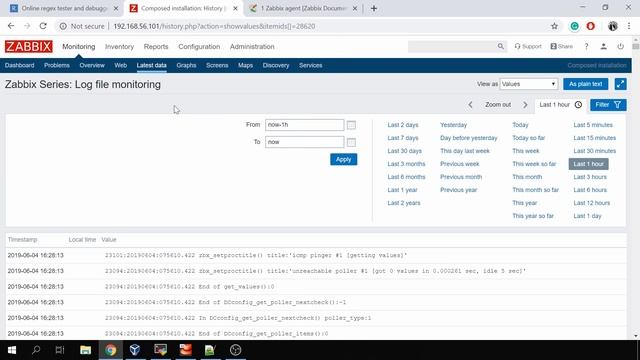Go to previous time period arrow
Viewport: 640px width, 360px height.
tap(470, 105)
